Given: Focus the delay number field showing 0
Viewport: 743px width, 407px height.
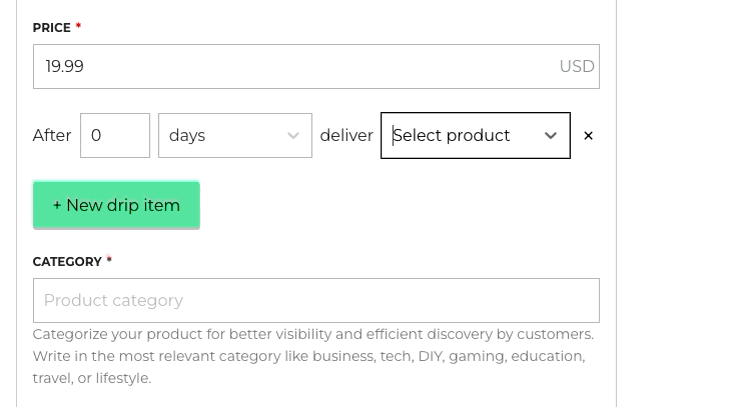Looking at the screenshot, I should tap(115, 136).
